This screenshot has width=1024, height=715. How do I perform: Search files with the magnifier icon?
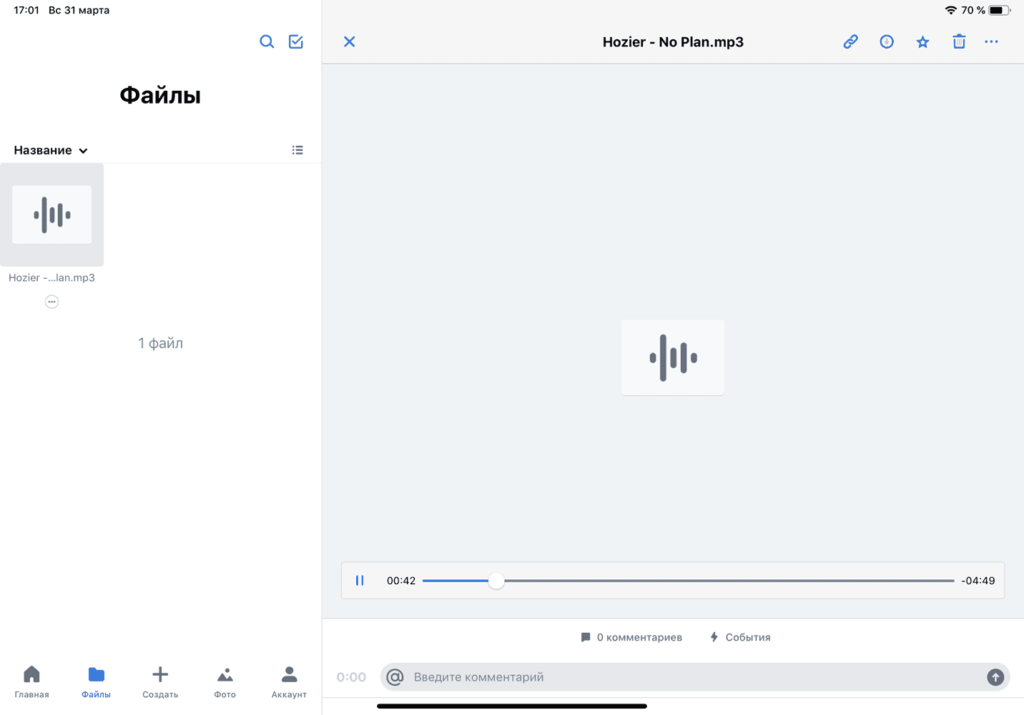(x=267, y=42)
